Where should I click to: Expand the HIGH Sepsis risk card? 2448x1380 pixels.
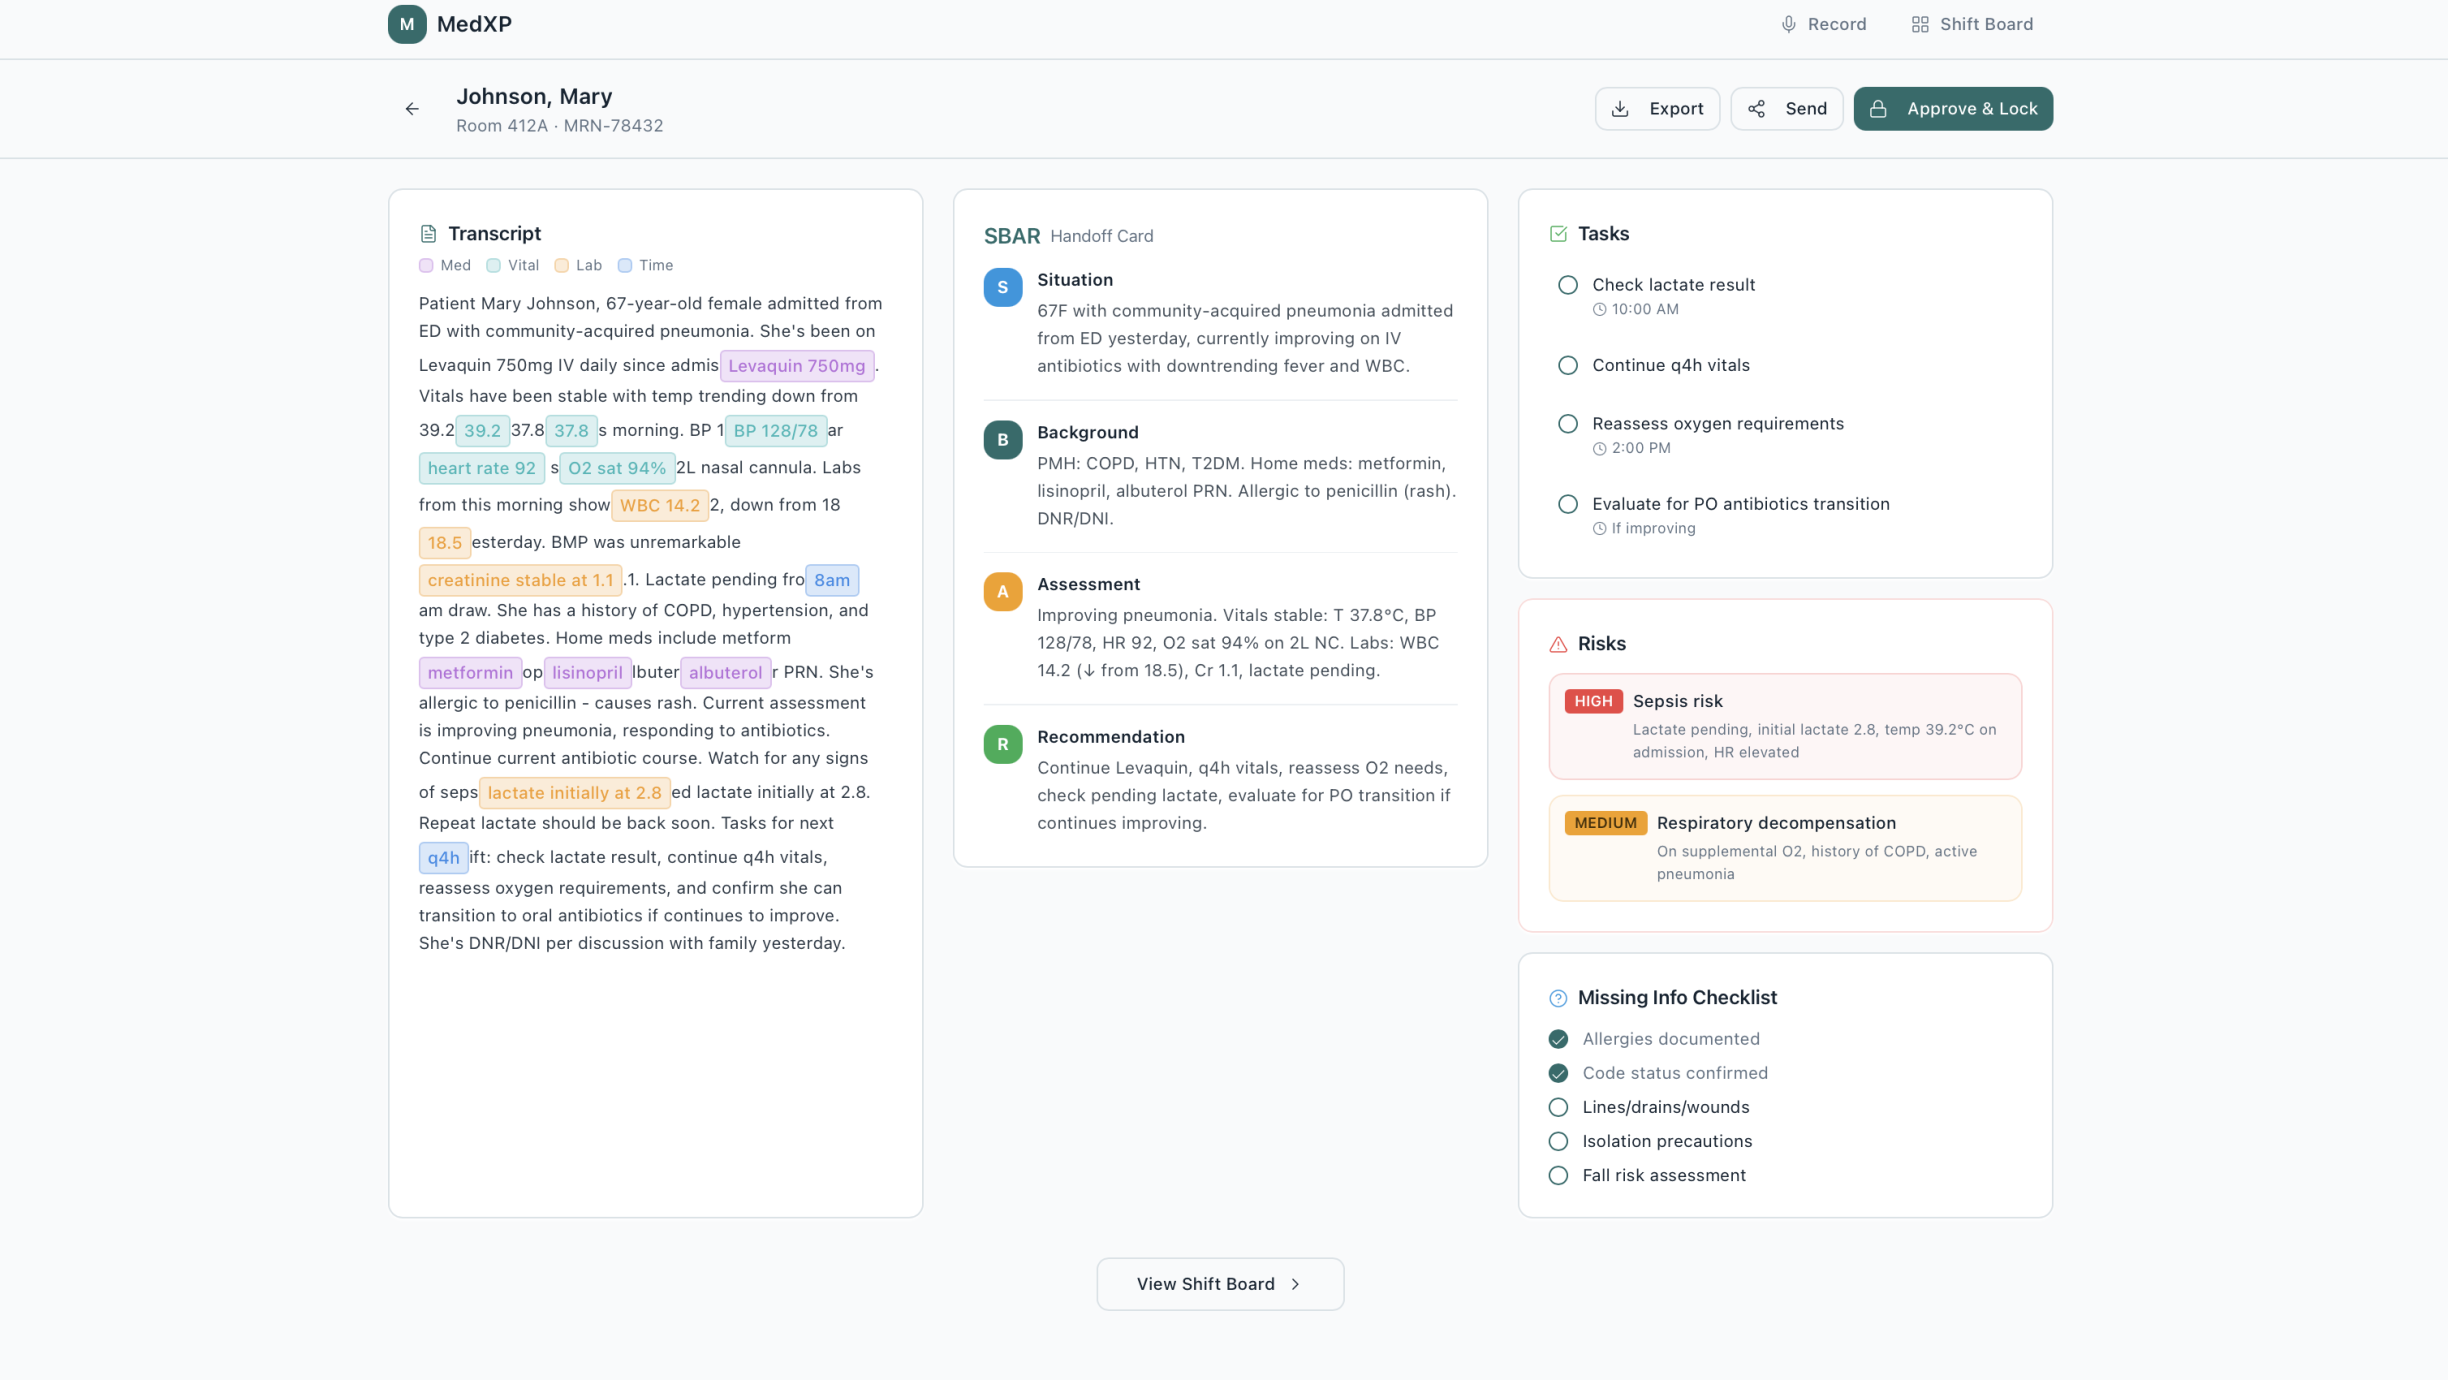click(x=1784, y=726)
